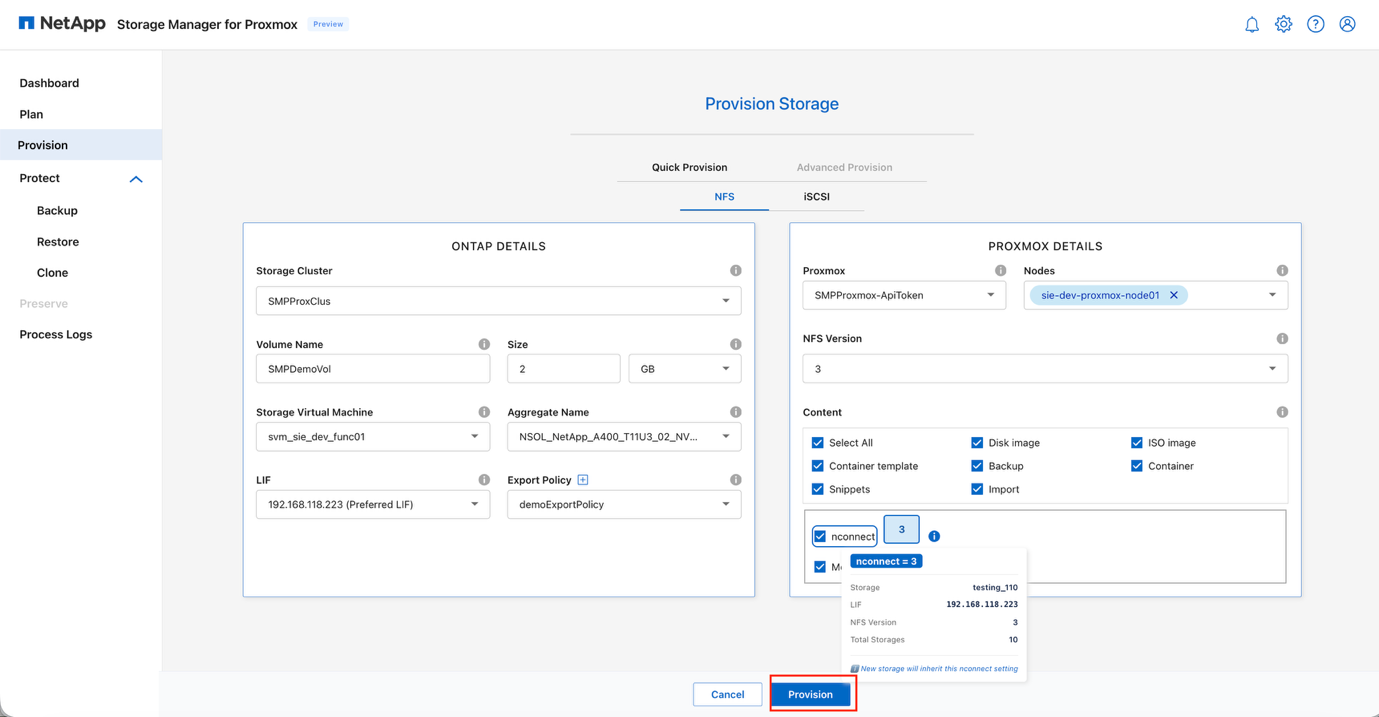Toggle the nconnect checkbox
The width and height of the screenshot is (1379, 717).
819,536
